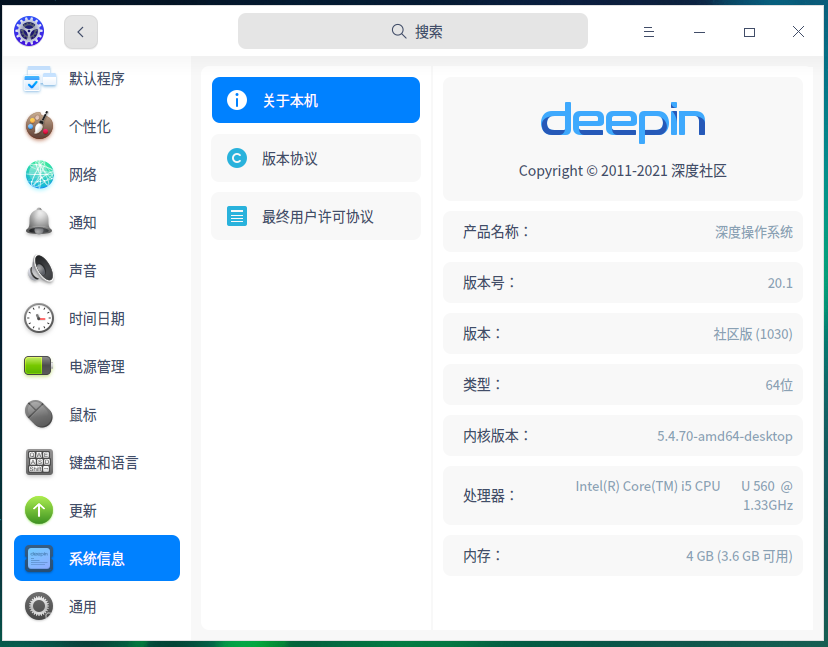Viewport: 828px width, 647px height.
Task: Click the 内核版本 label
Action: [x=497, y=436]
